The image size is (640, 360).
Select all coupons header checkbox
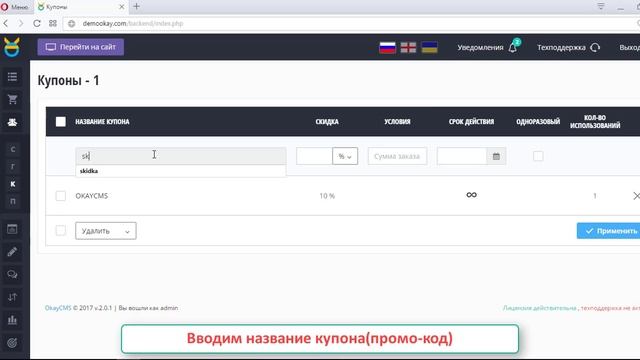(x=61, y=122)
